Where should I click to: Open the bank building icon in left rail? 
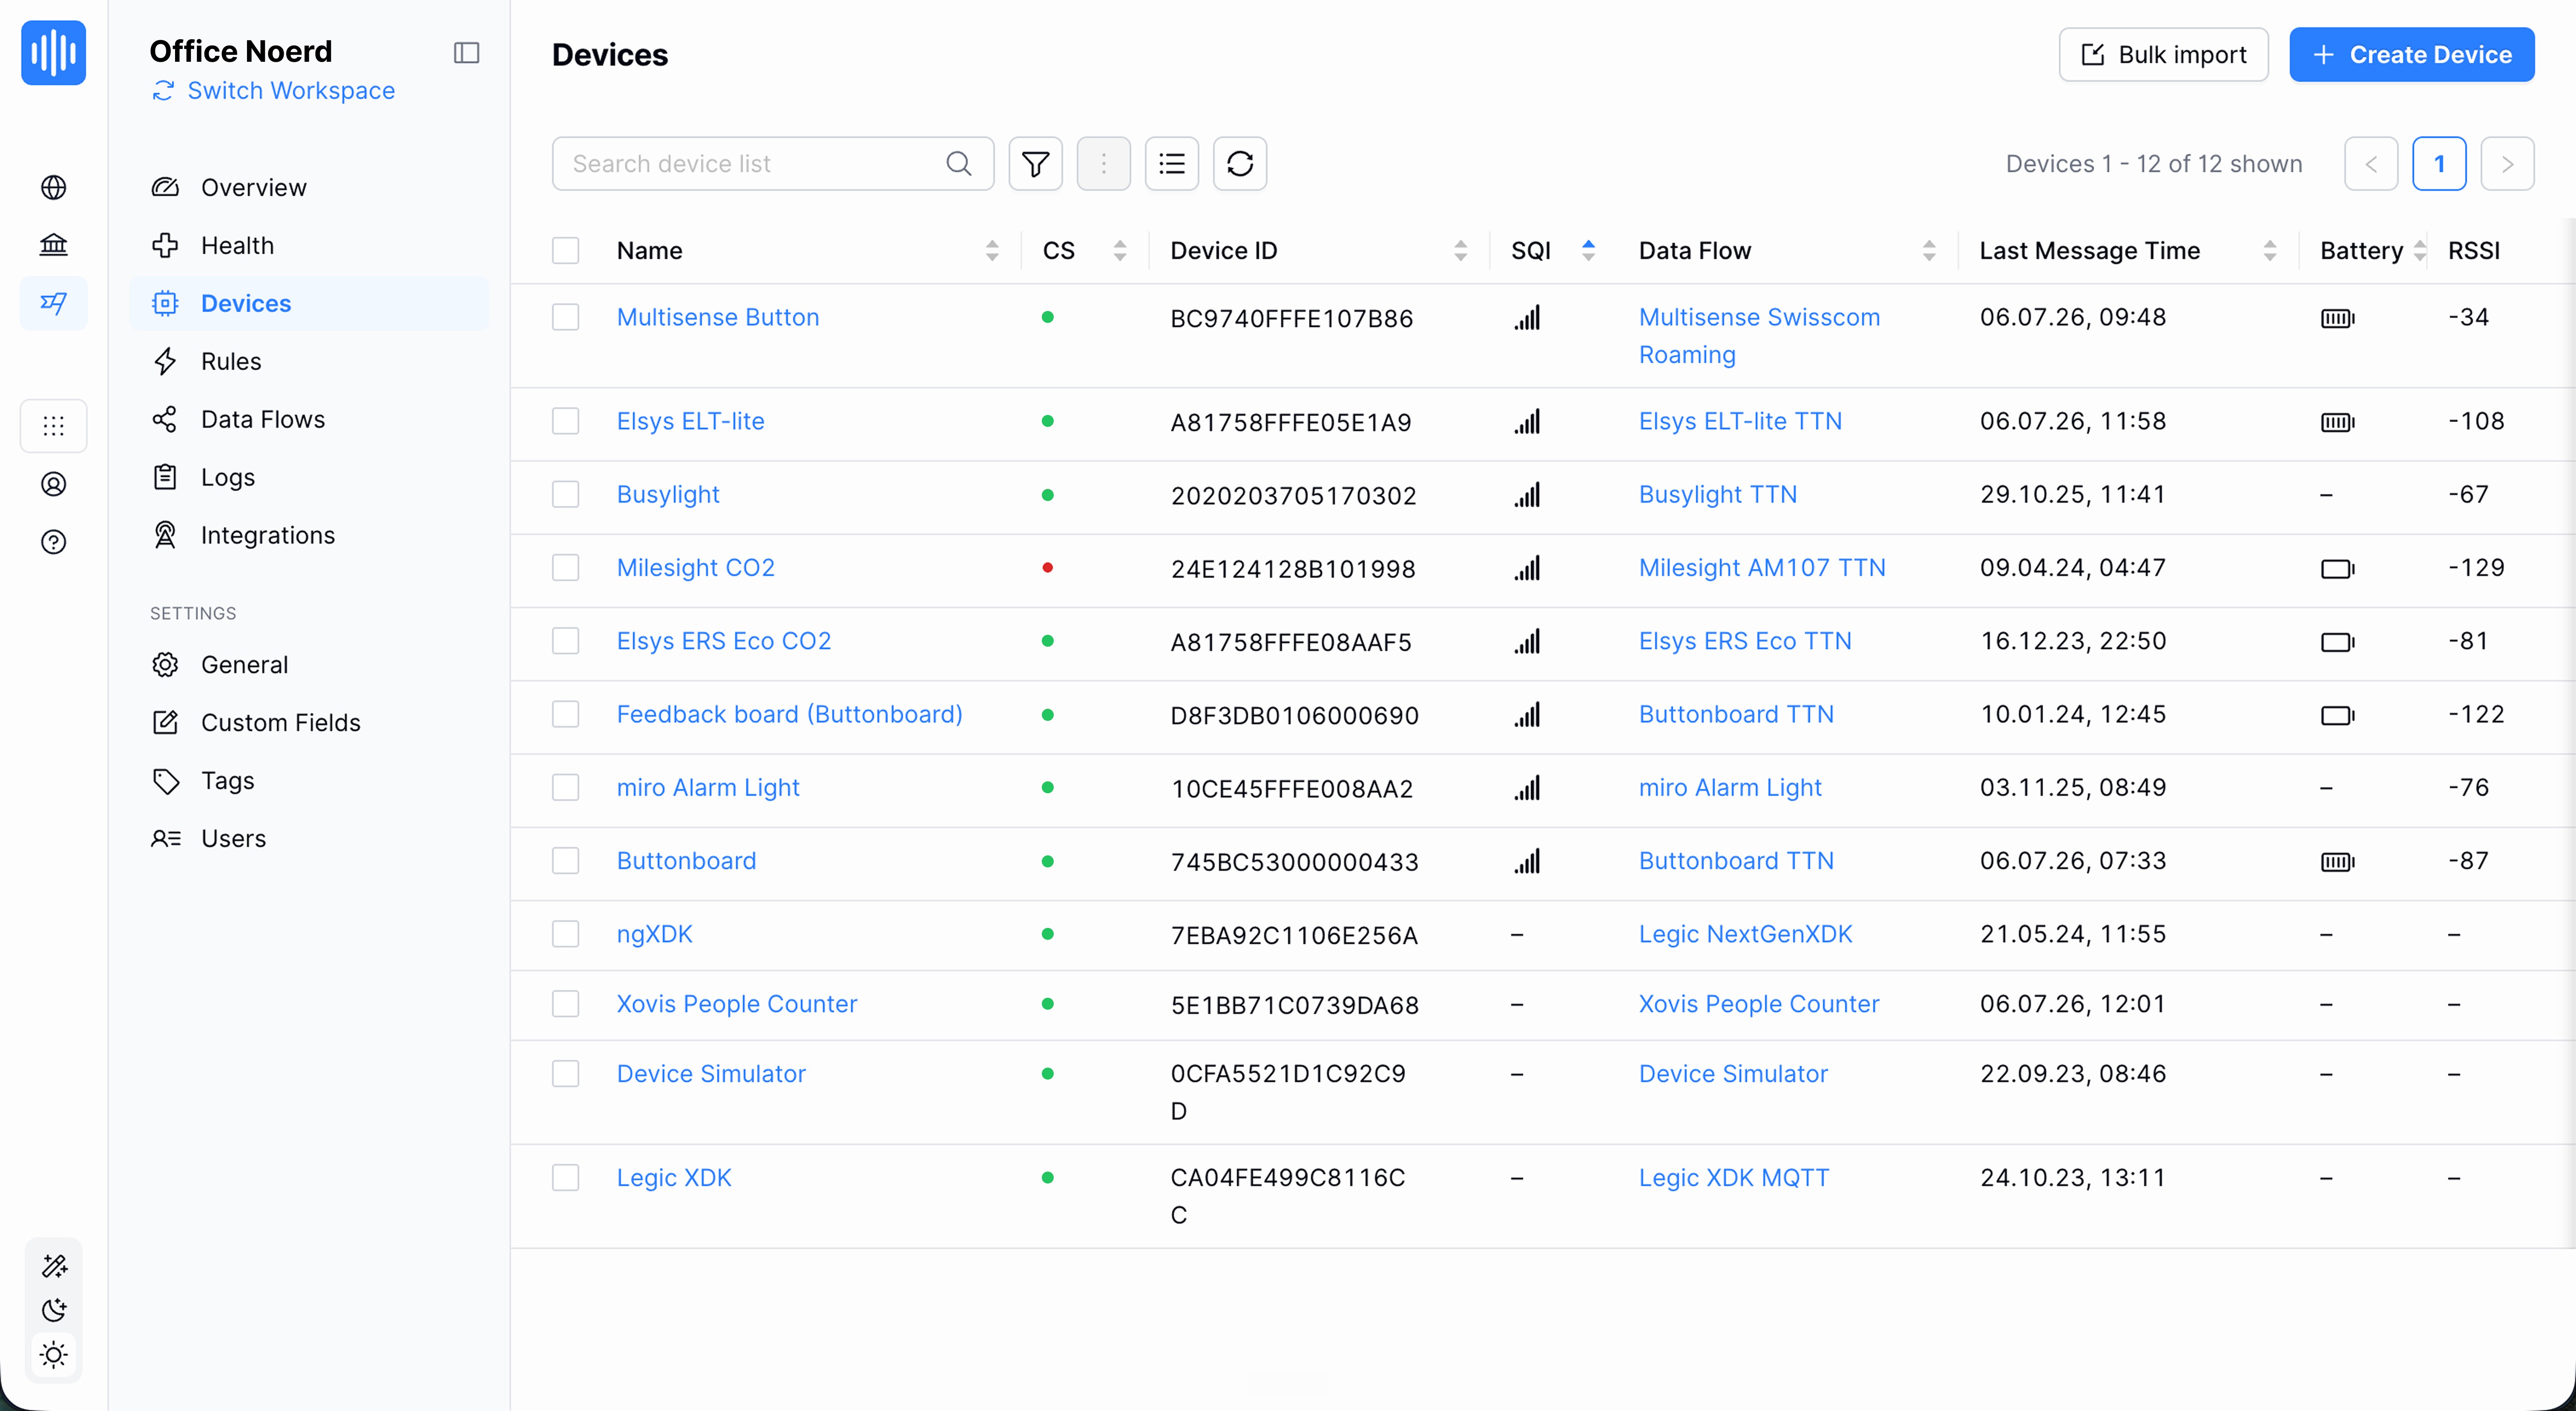[x=53, y=245]
